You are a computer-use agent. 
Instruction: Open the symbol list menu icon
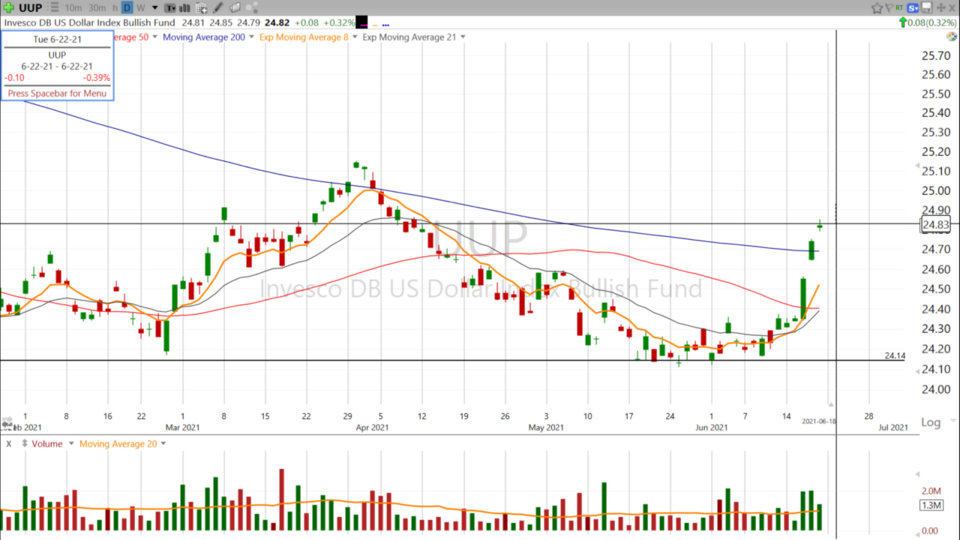coord(54,7)
